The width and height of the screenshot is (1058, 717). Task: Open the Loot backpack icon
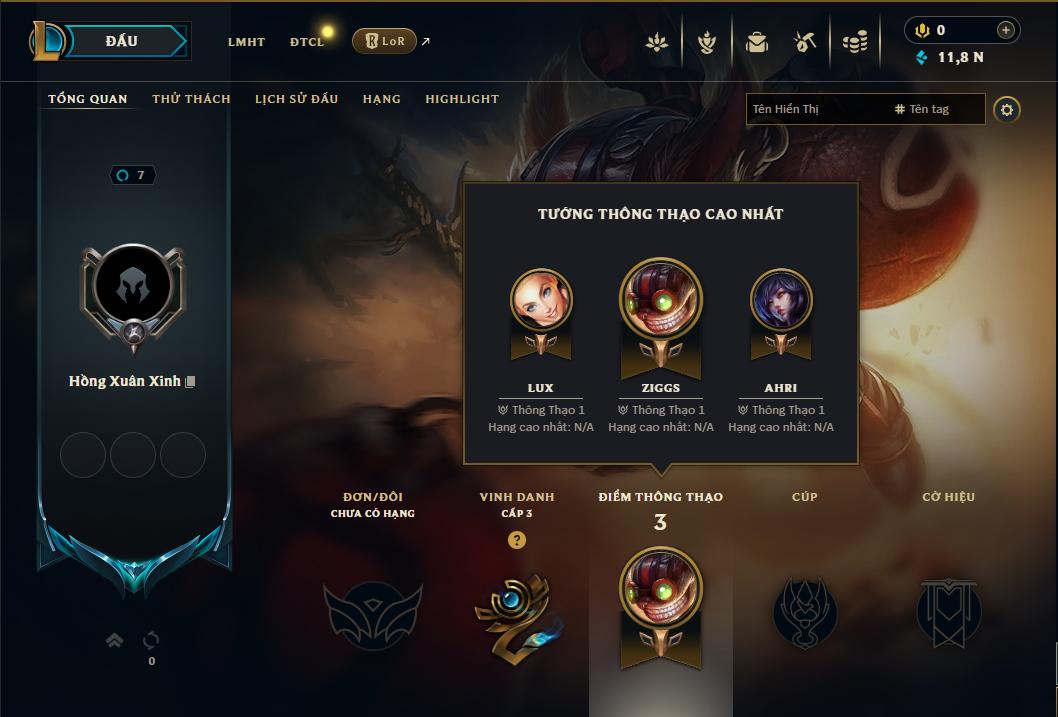tap(756, 43)
